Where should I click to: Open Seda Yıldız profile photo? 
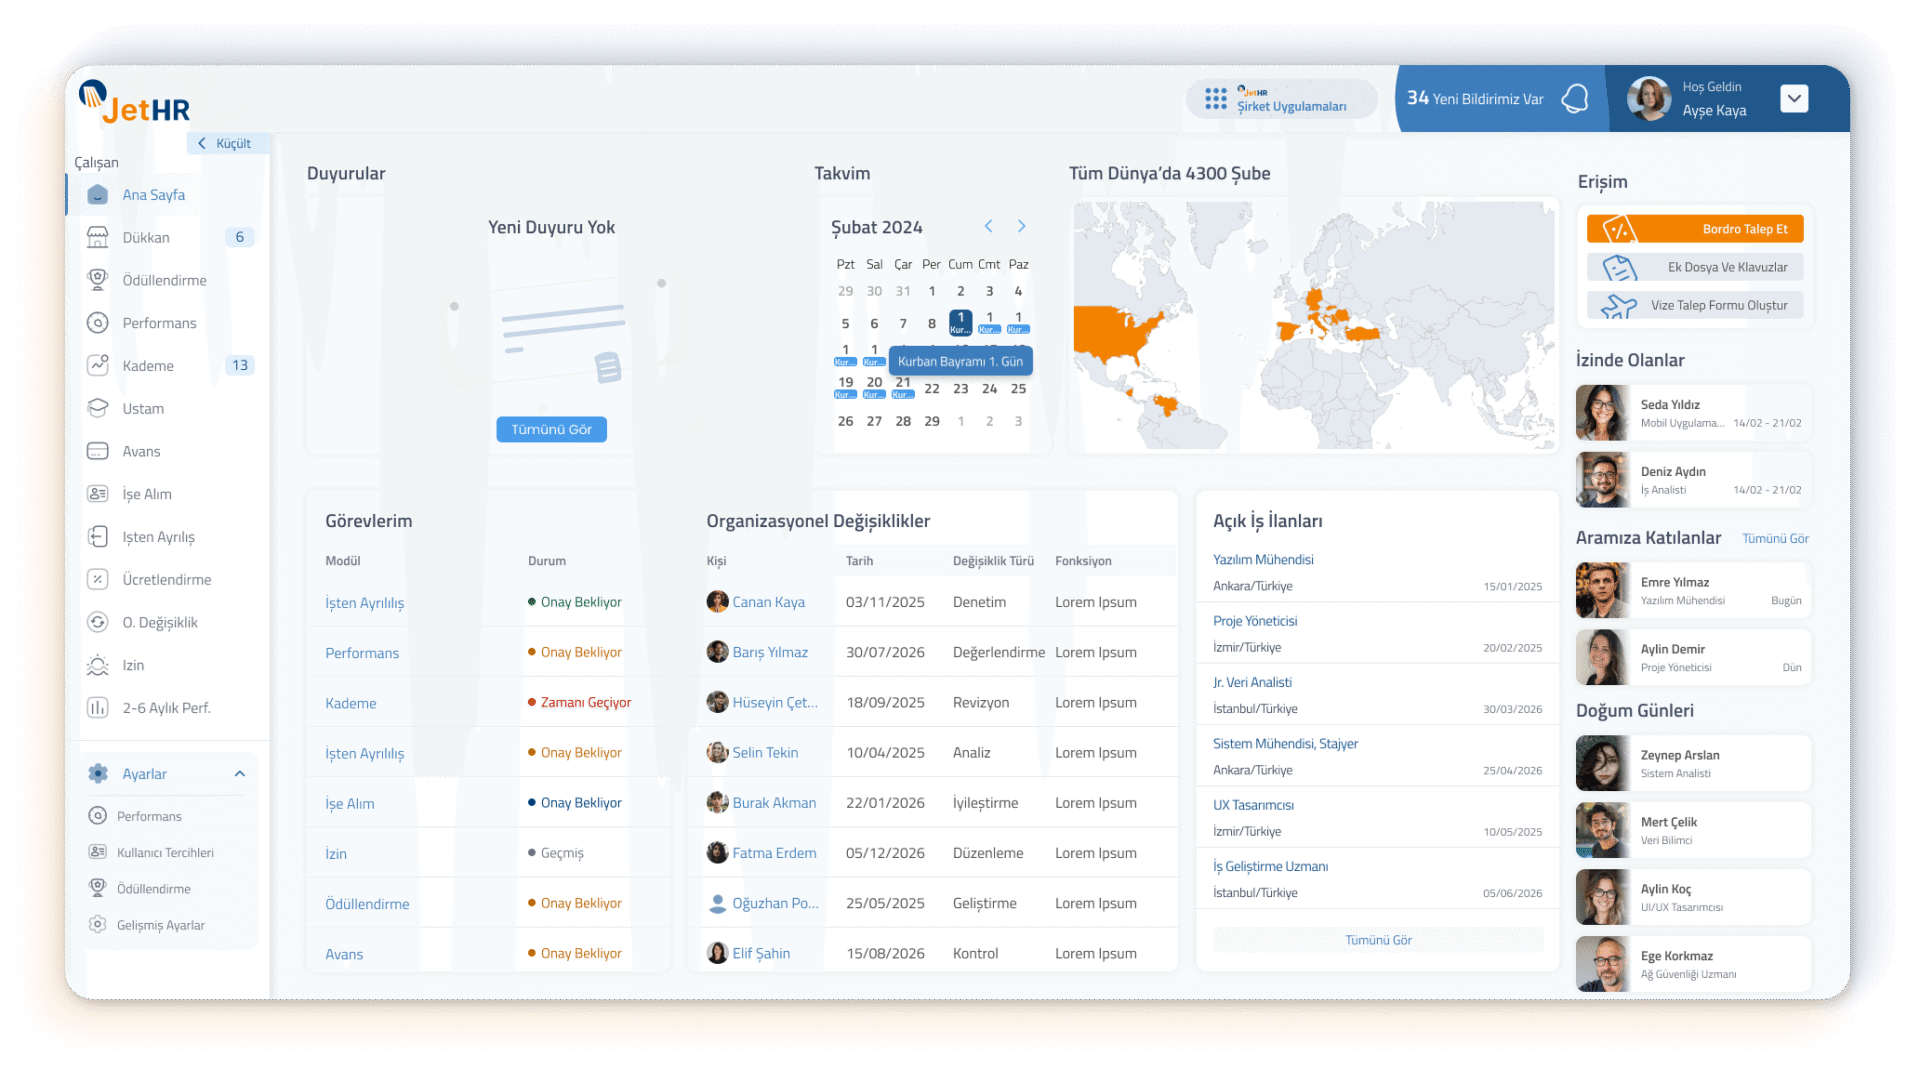click(1602, 413)
